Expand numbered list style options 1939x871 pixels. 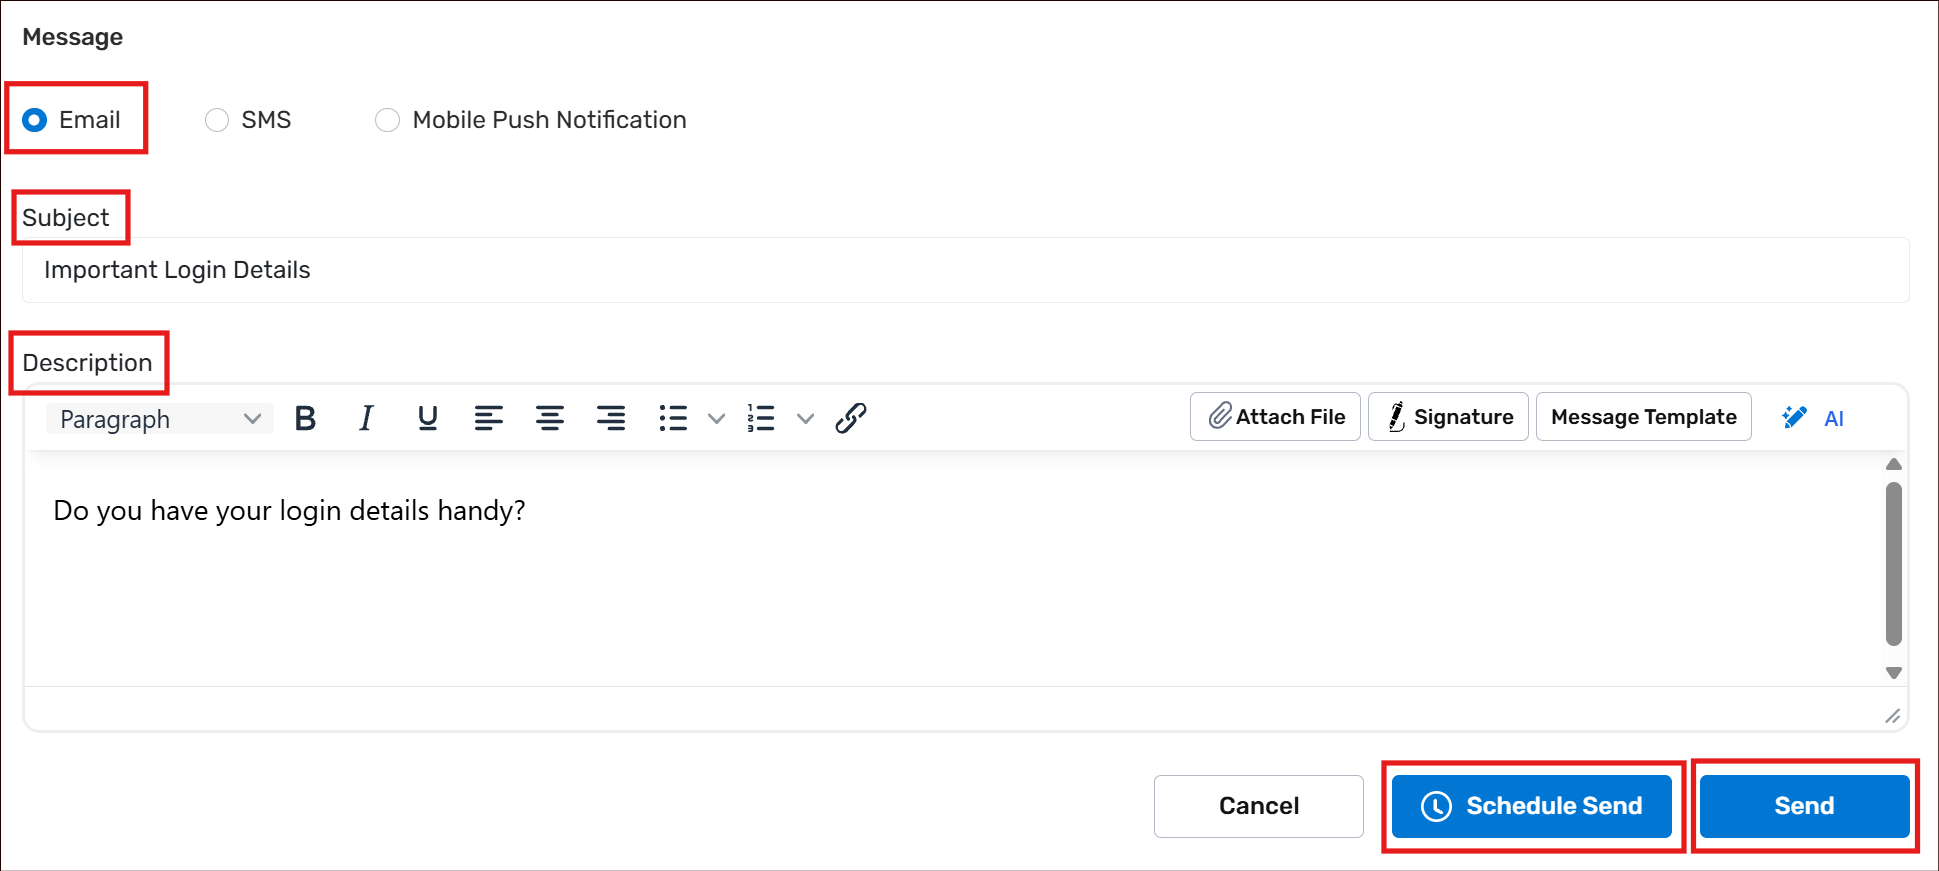coord(805,418)
